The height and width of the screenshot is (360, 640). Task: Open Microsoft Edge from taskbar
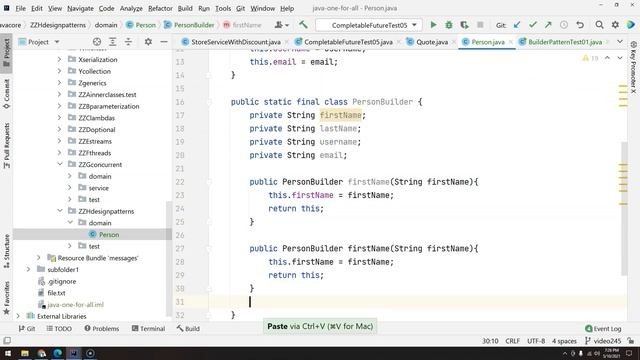click(58, 353)
